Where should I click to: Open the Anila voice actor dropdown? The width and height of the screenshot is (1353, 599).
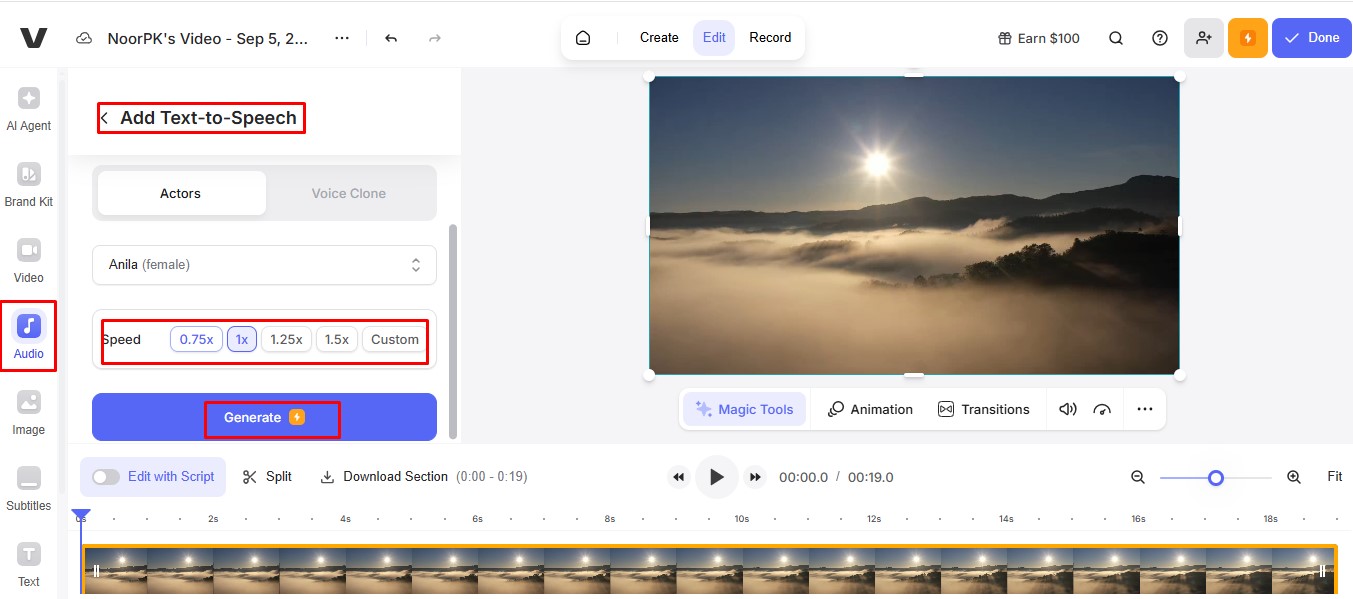point(263,264)
